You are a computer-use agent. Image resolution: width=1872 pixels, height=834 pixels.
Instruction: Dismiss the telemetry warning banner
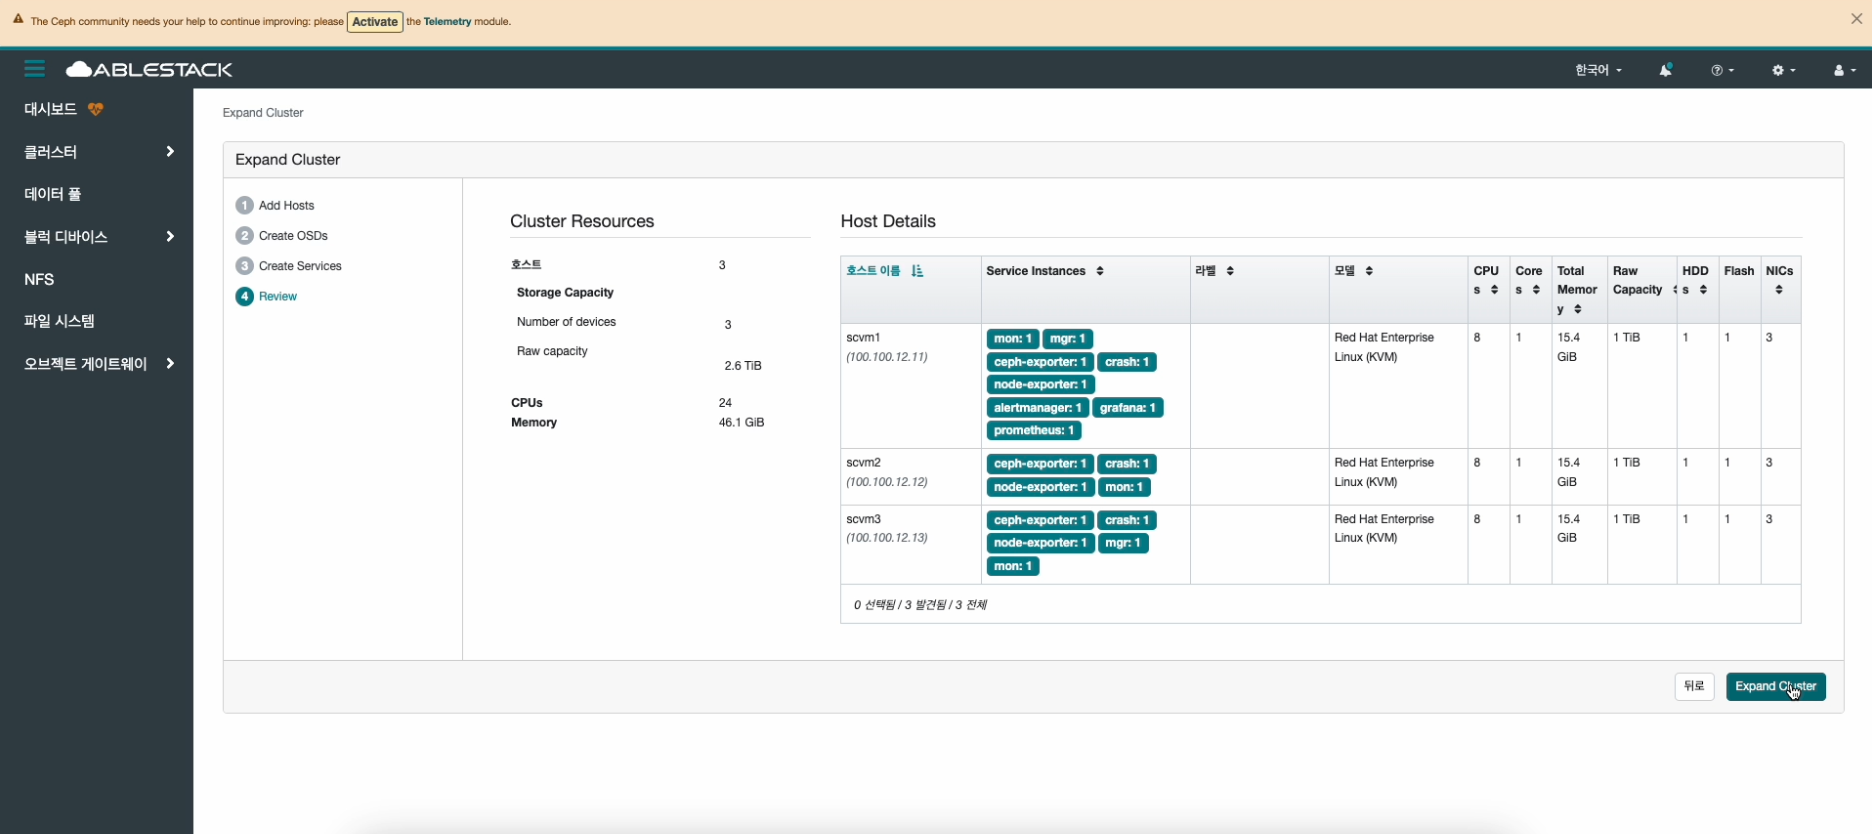(1856, 19)
